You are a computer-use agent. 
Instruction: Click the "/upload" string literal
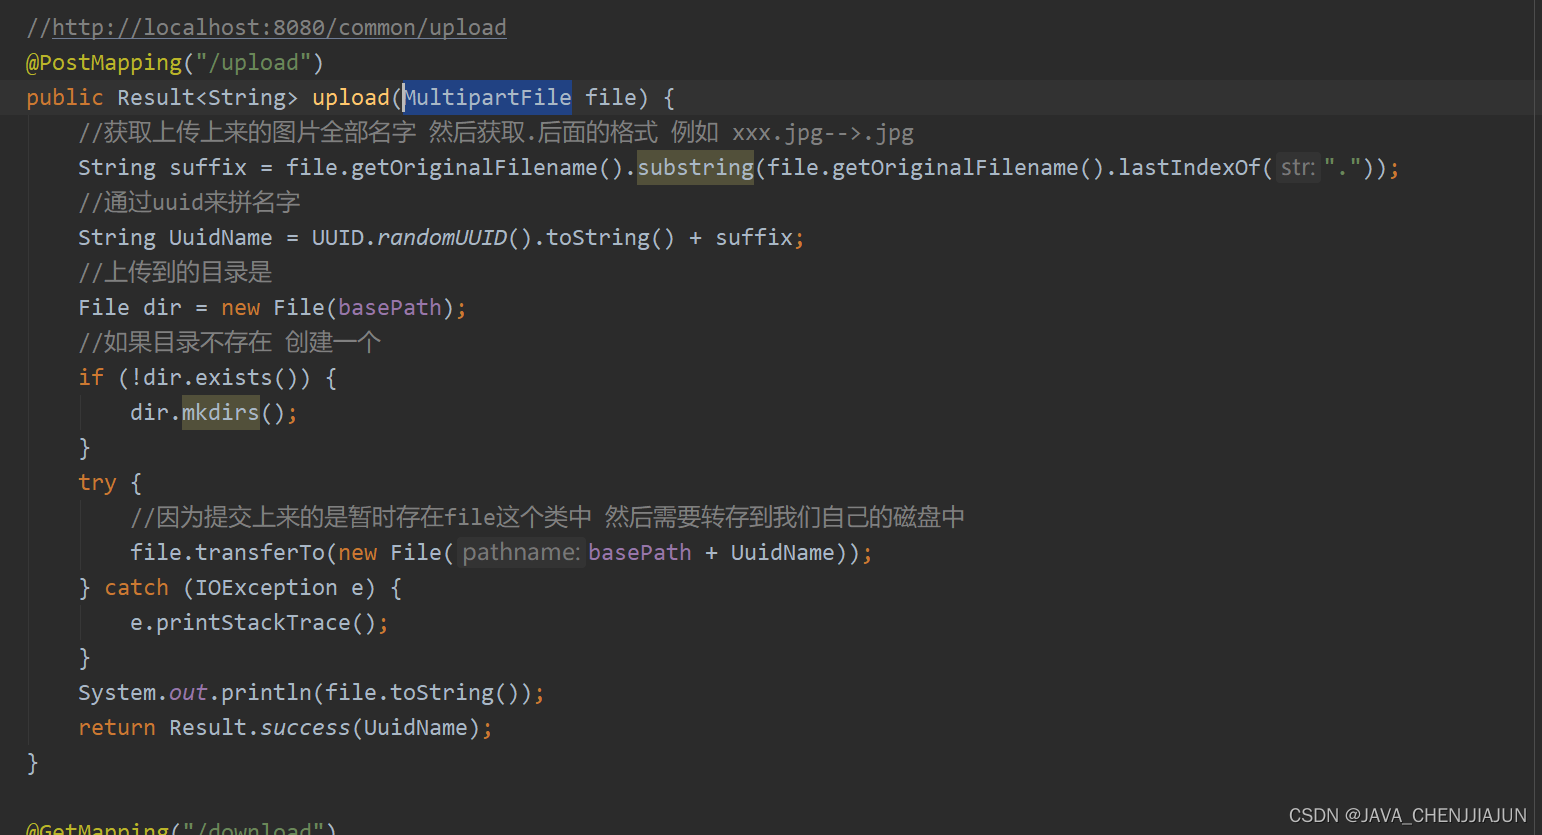(x=253, y=62)
